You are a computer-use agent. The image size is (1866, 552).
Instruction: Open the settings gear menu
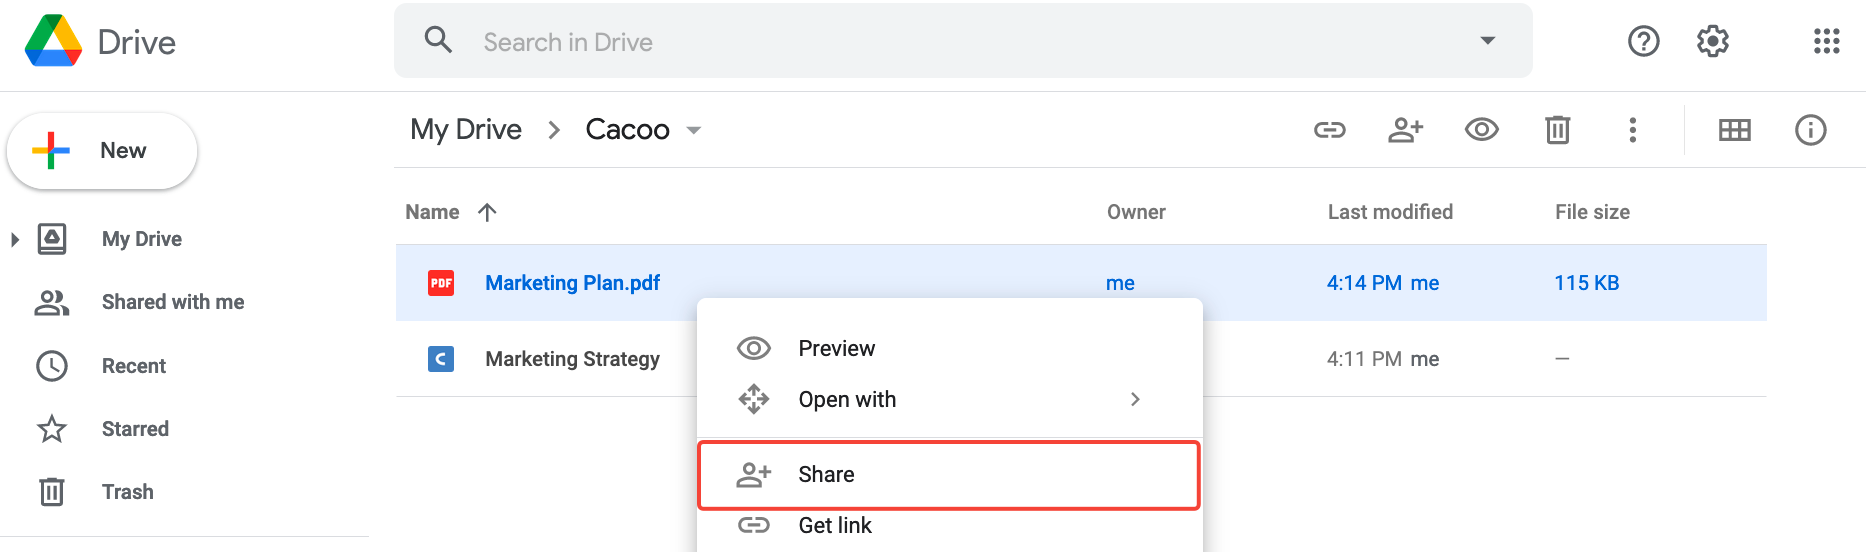[x=1712, y=41]
